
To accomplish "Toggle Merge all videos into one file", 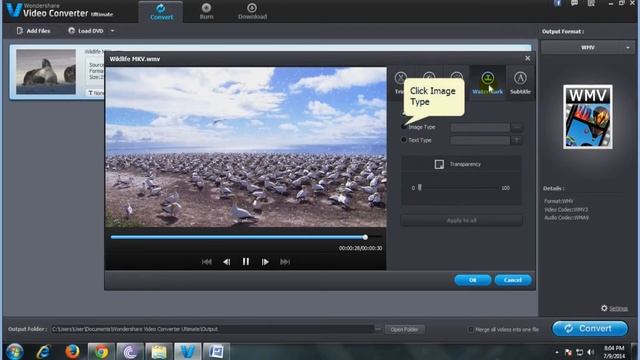I will point(471,329).
